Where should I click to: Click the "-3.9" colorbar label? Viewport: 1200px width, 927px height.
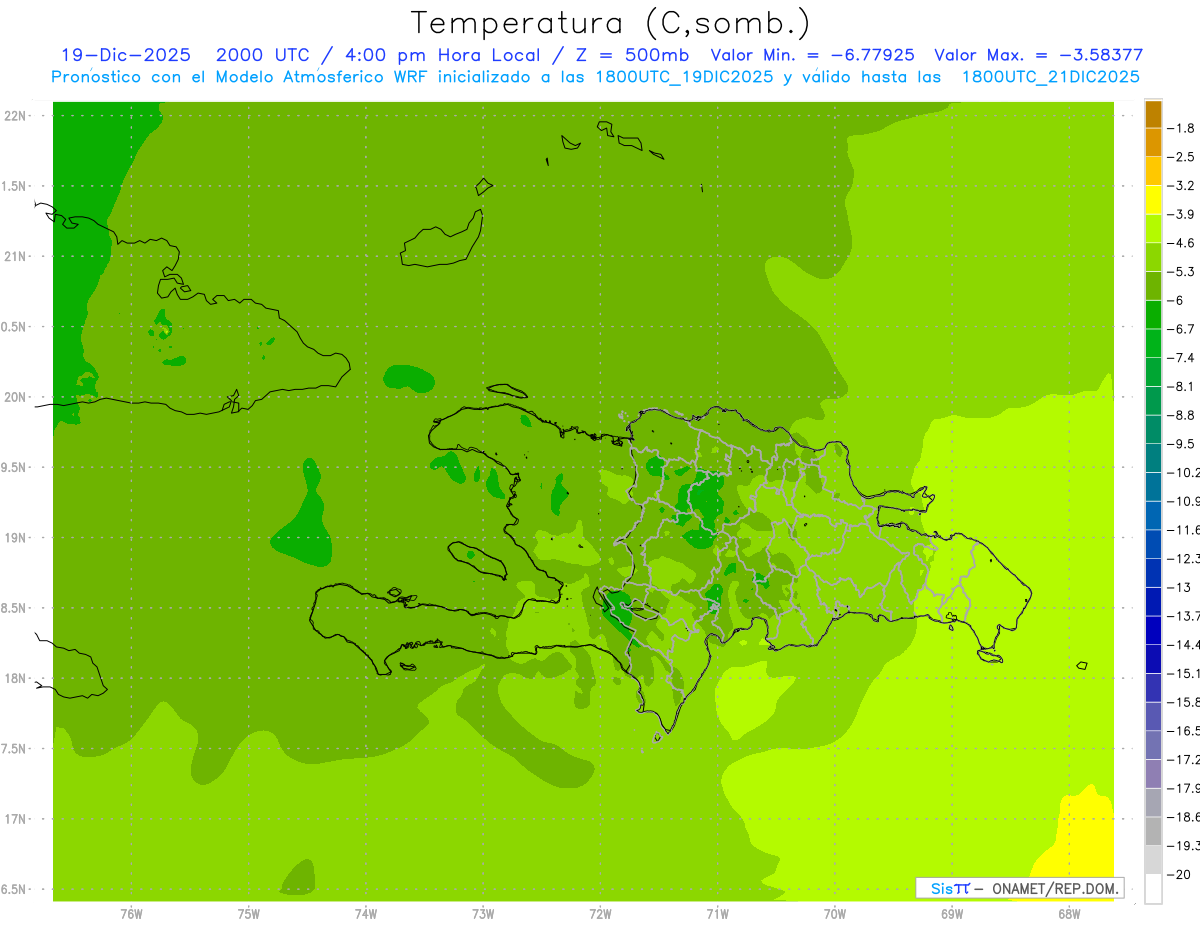coord(1182,214)
